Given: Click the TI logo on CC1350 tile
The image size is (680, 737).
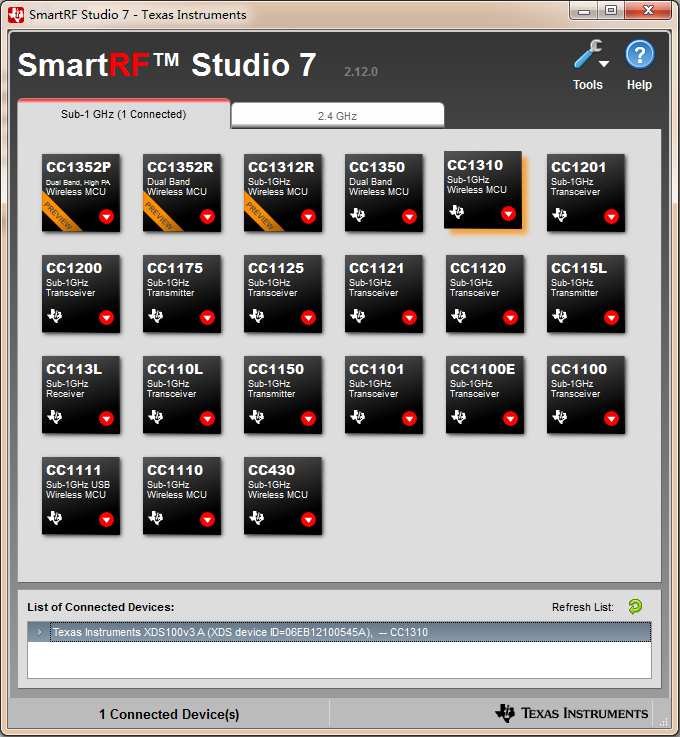Looking at the screenshot, I should (358, 215).
